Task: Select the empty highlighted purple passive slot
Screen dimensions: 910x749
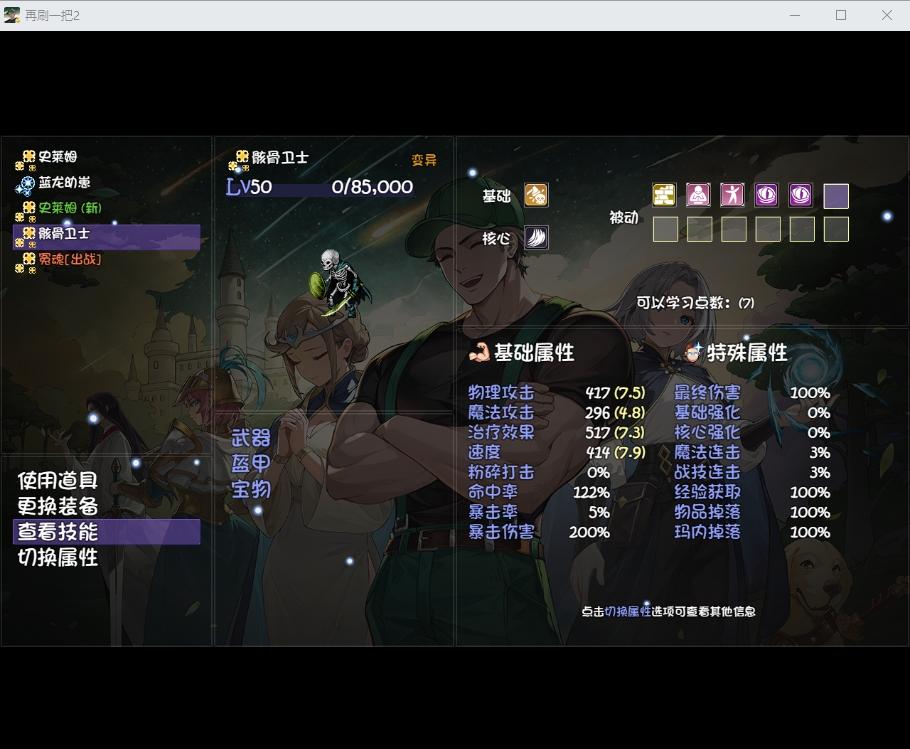Action: [836, 196]
